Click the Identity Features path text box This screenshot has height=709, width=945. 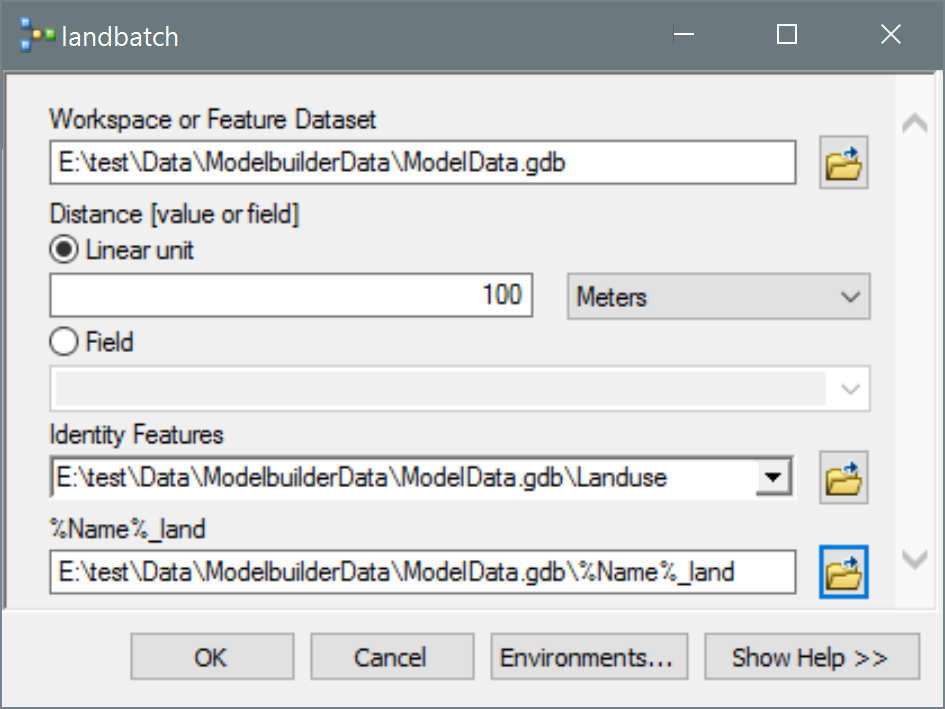point(400,479)
